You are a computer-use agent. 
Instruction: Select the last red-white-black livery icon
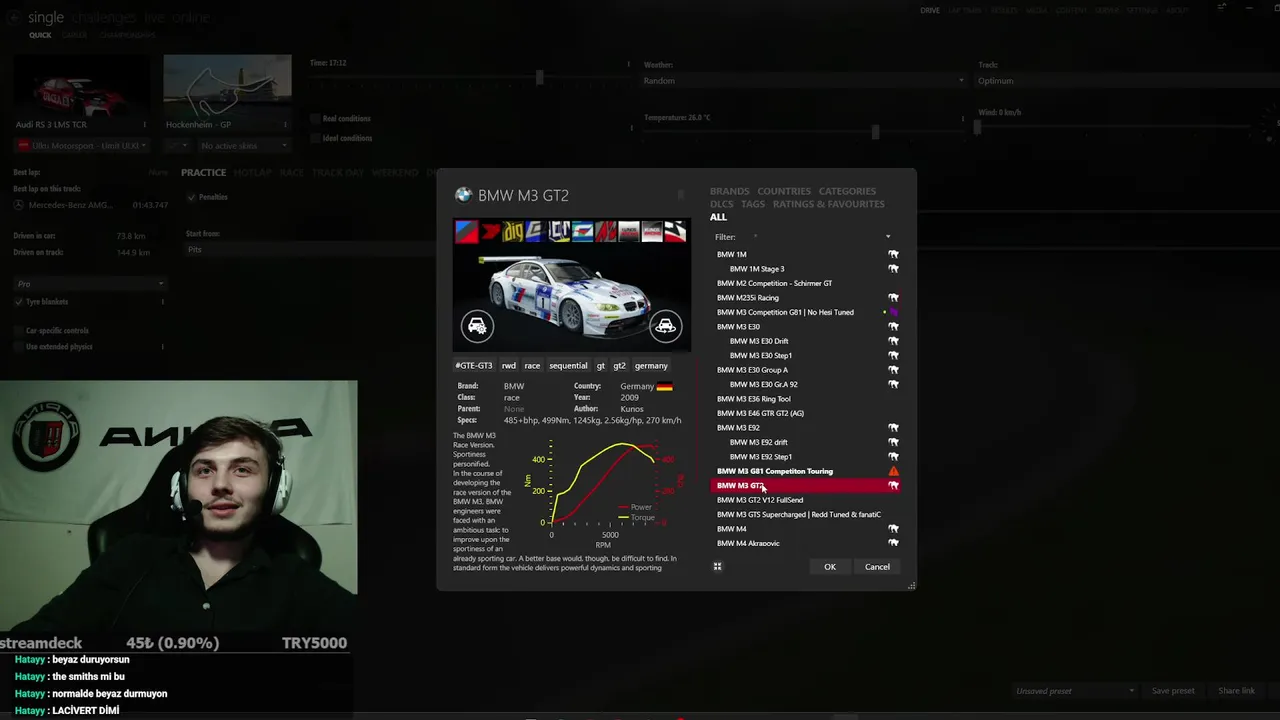(x=676, y=232)
